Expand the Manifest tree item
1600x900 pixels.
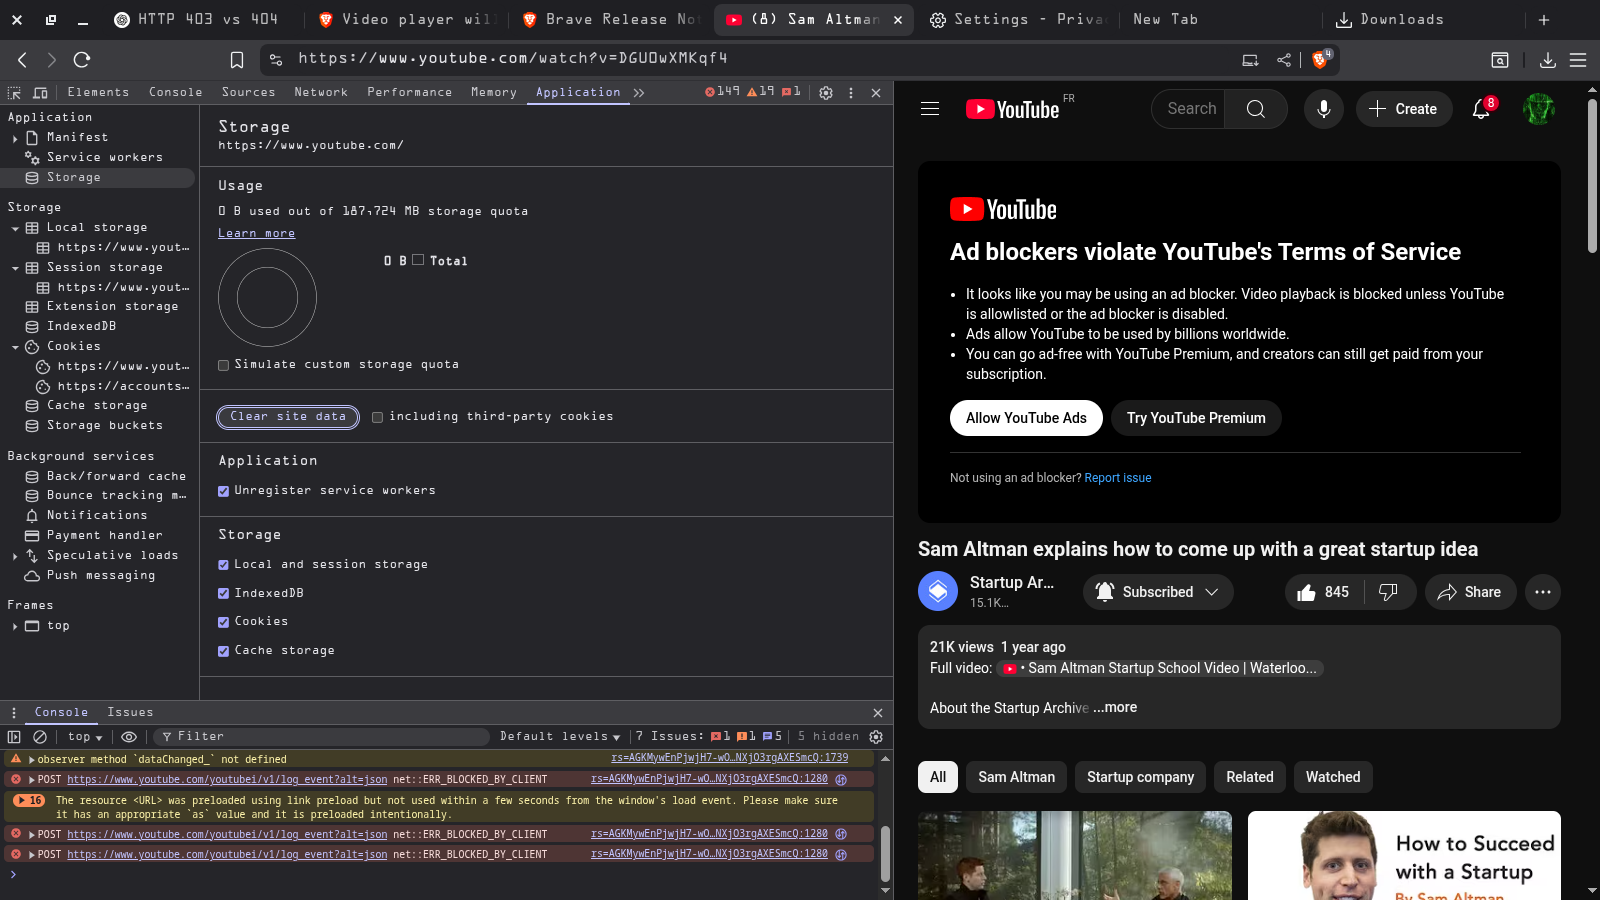point(15,138)
